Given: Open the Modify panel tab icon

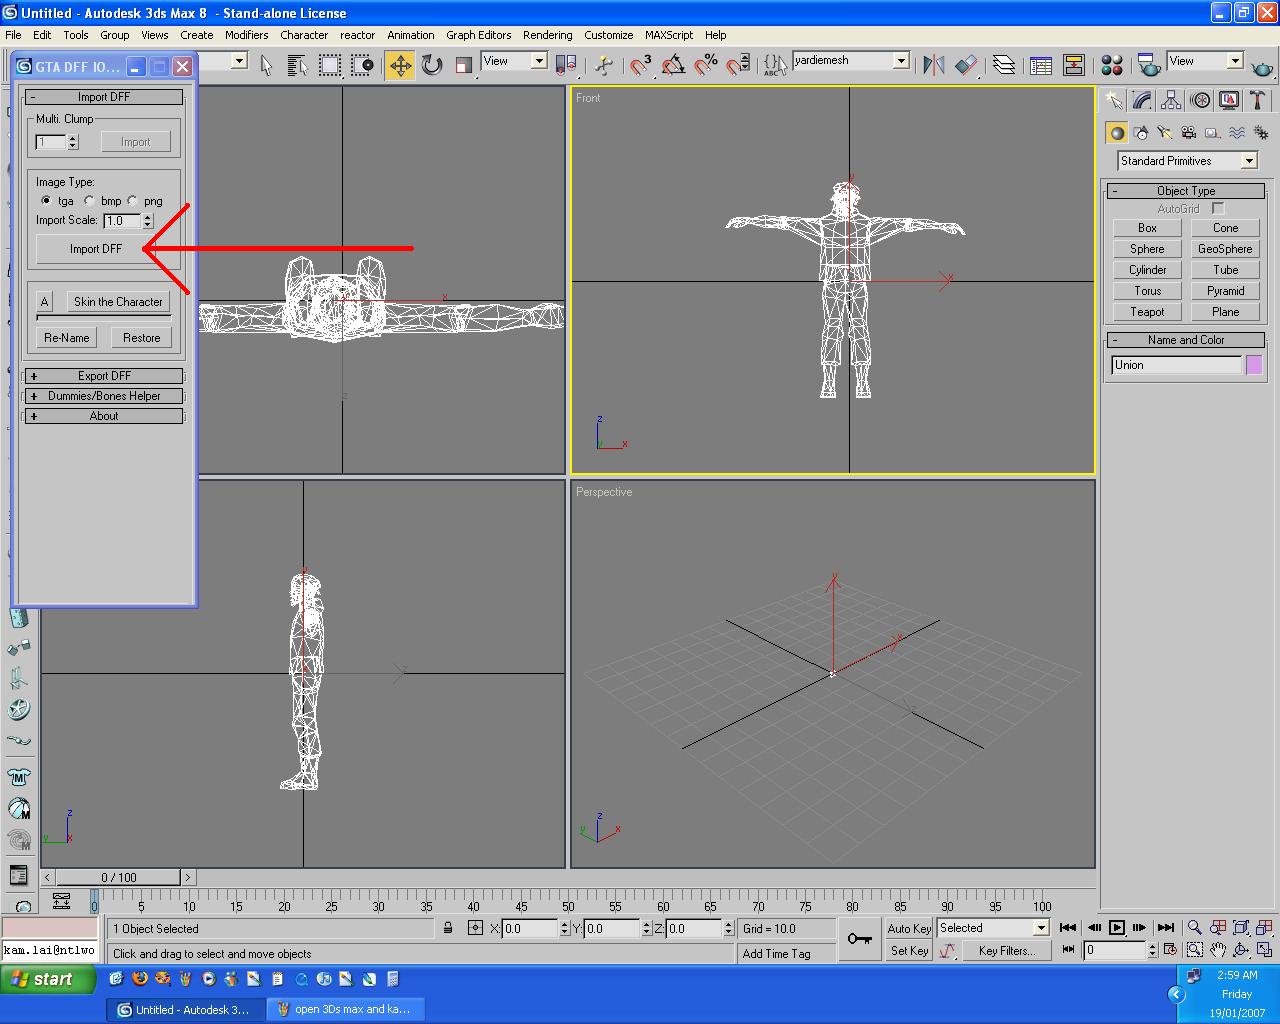Looking at the screenshot, I should 1142,101.
